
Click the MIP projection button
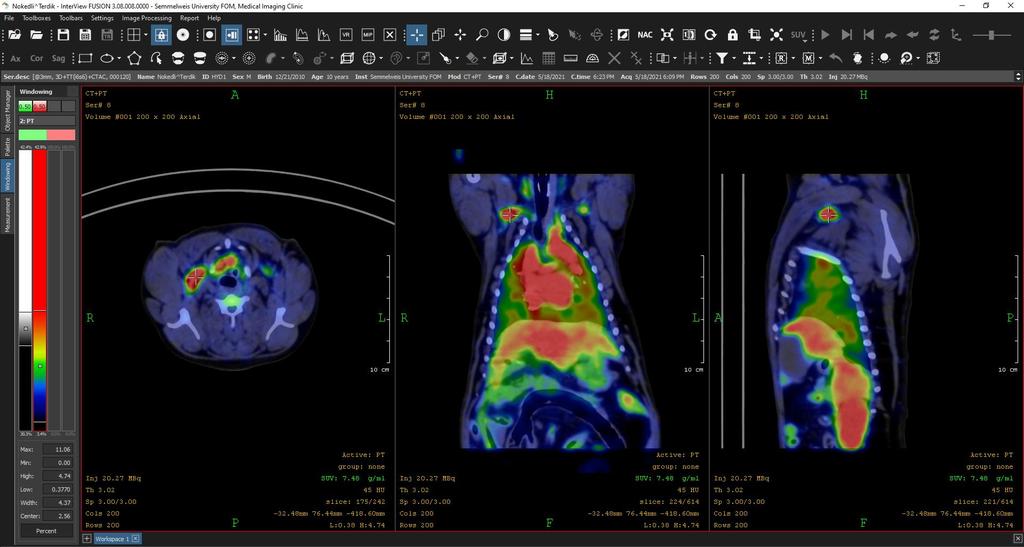(368, 35)
